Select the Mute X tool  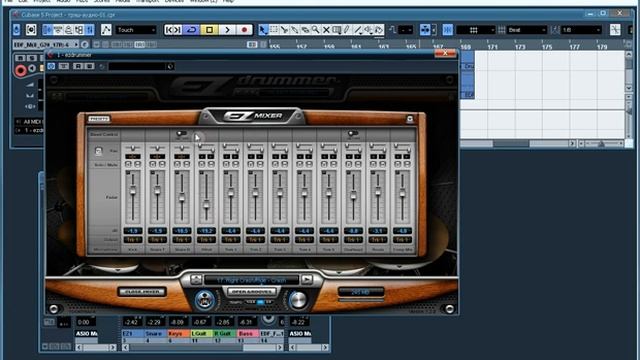coord(326,30)
